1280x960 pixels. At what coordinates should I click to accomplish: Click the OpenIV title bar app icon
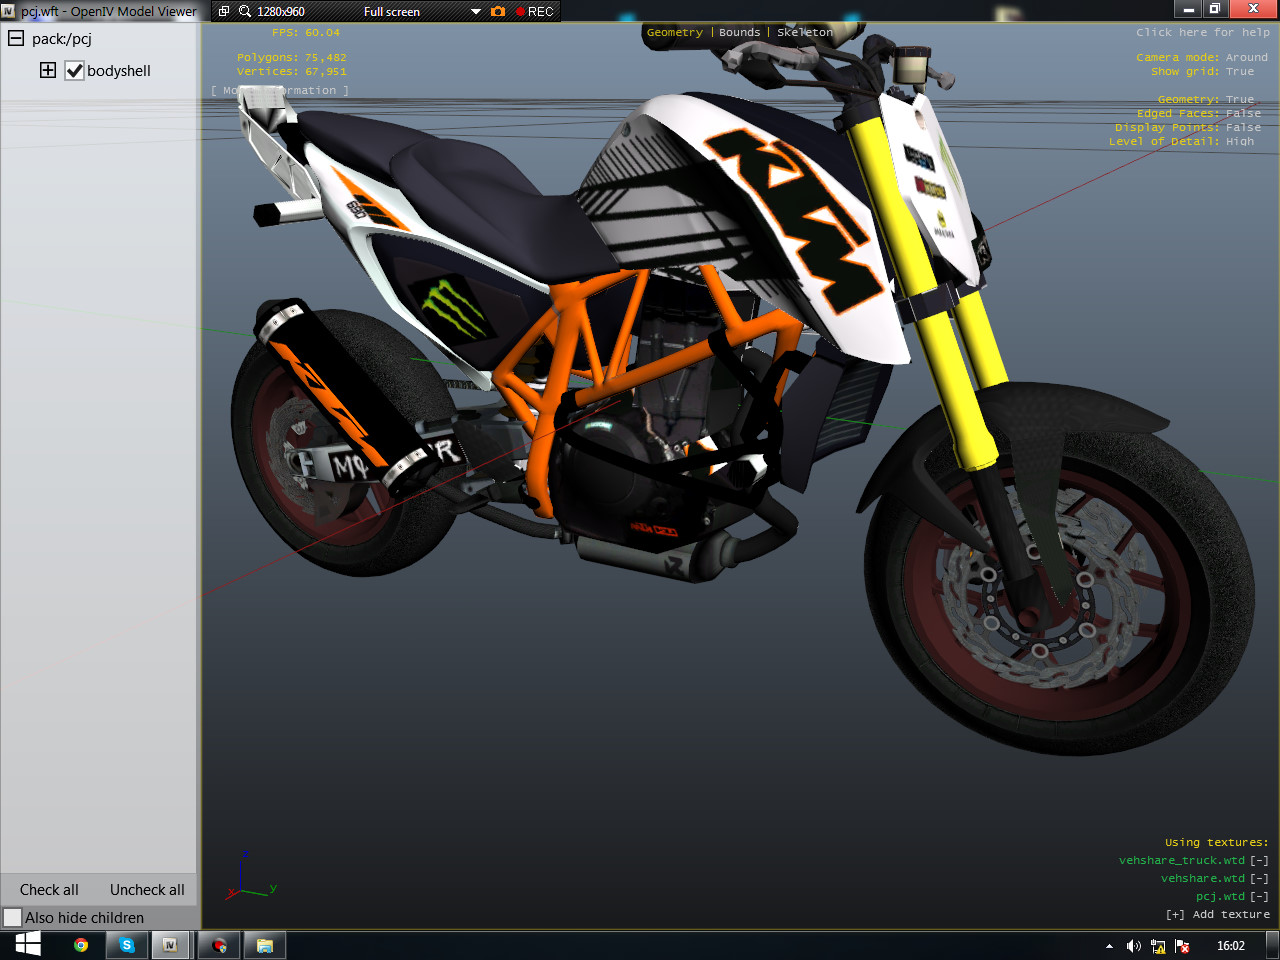8,11
